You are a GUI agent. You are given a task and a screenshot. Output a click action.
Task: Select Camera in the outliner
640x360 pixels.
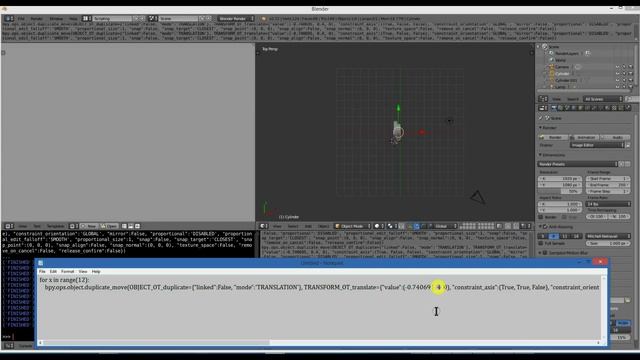pos(562,67)
